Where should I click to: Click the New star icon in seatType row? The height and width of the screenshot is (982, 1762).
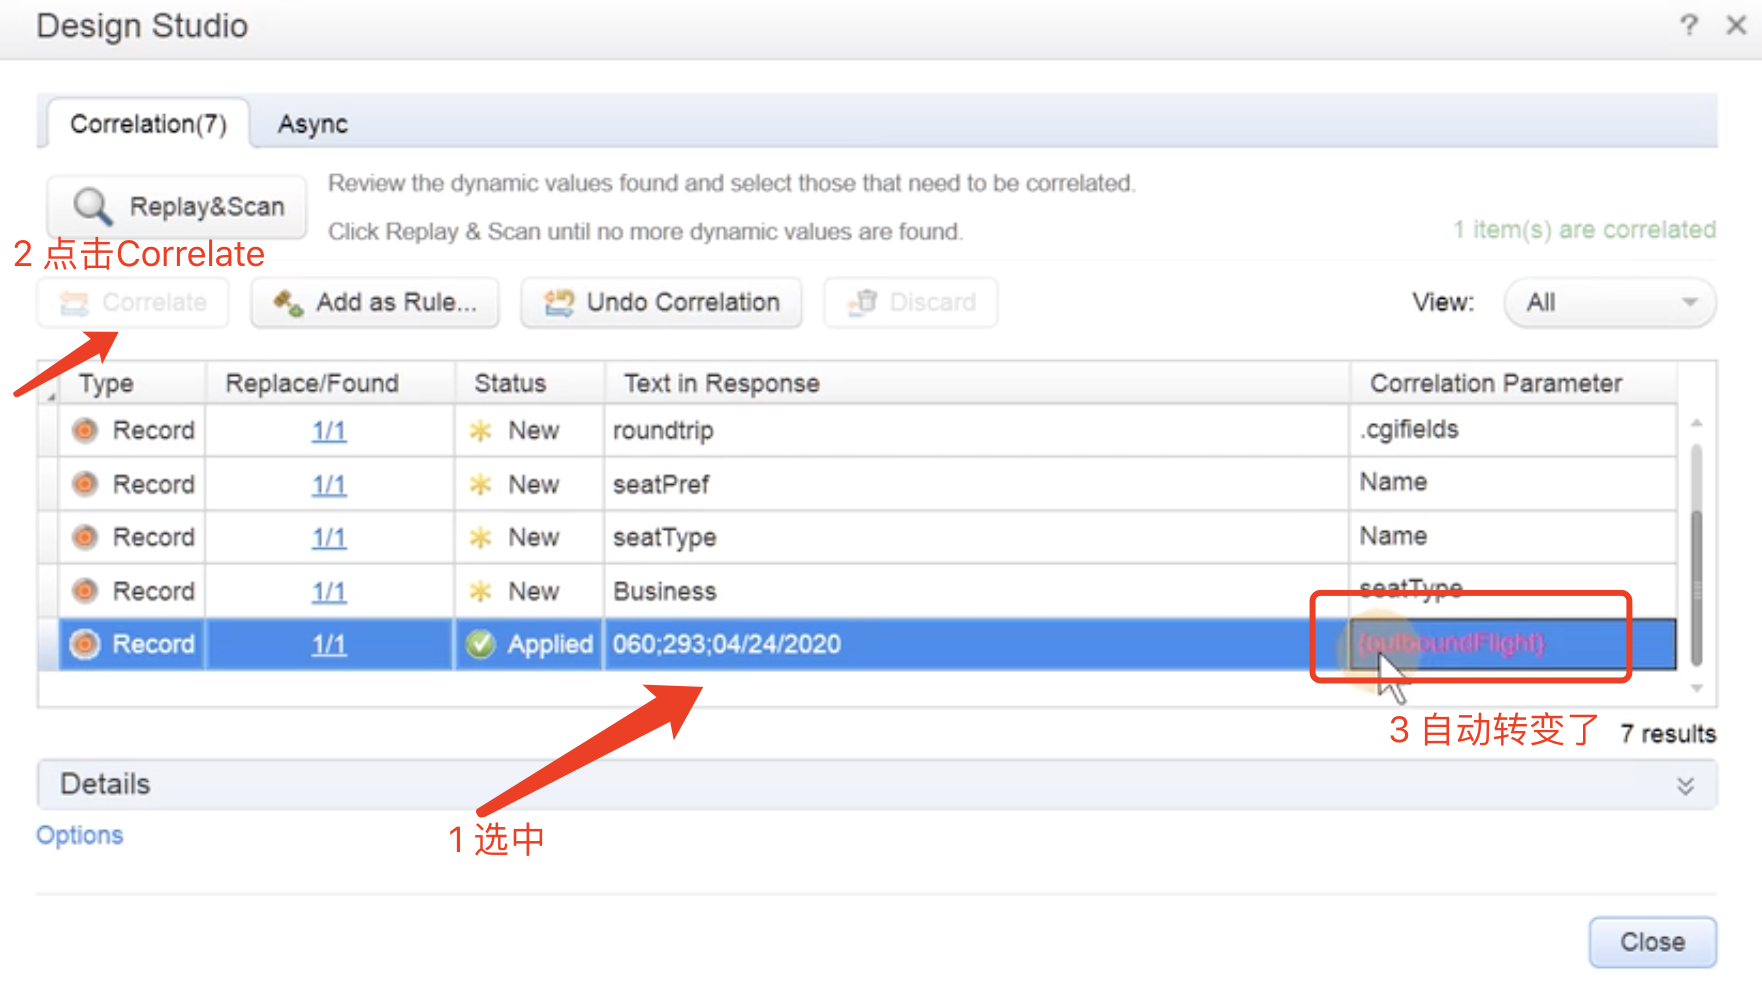click(x=481, y=538)
